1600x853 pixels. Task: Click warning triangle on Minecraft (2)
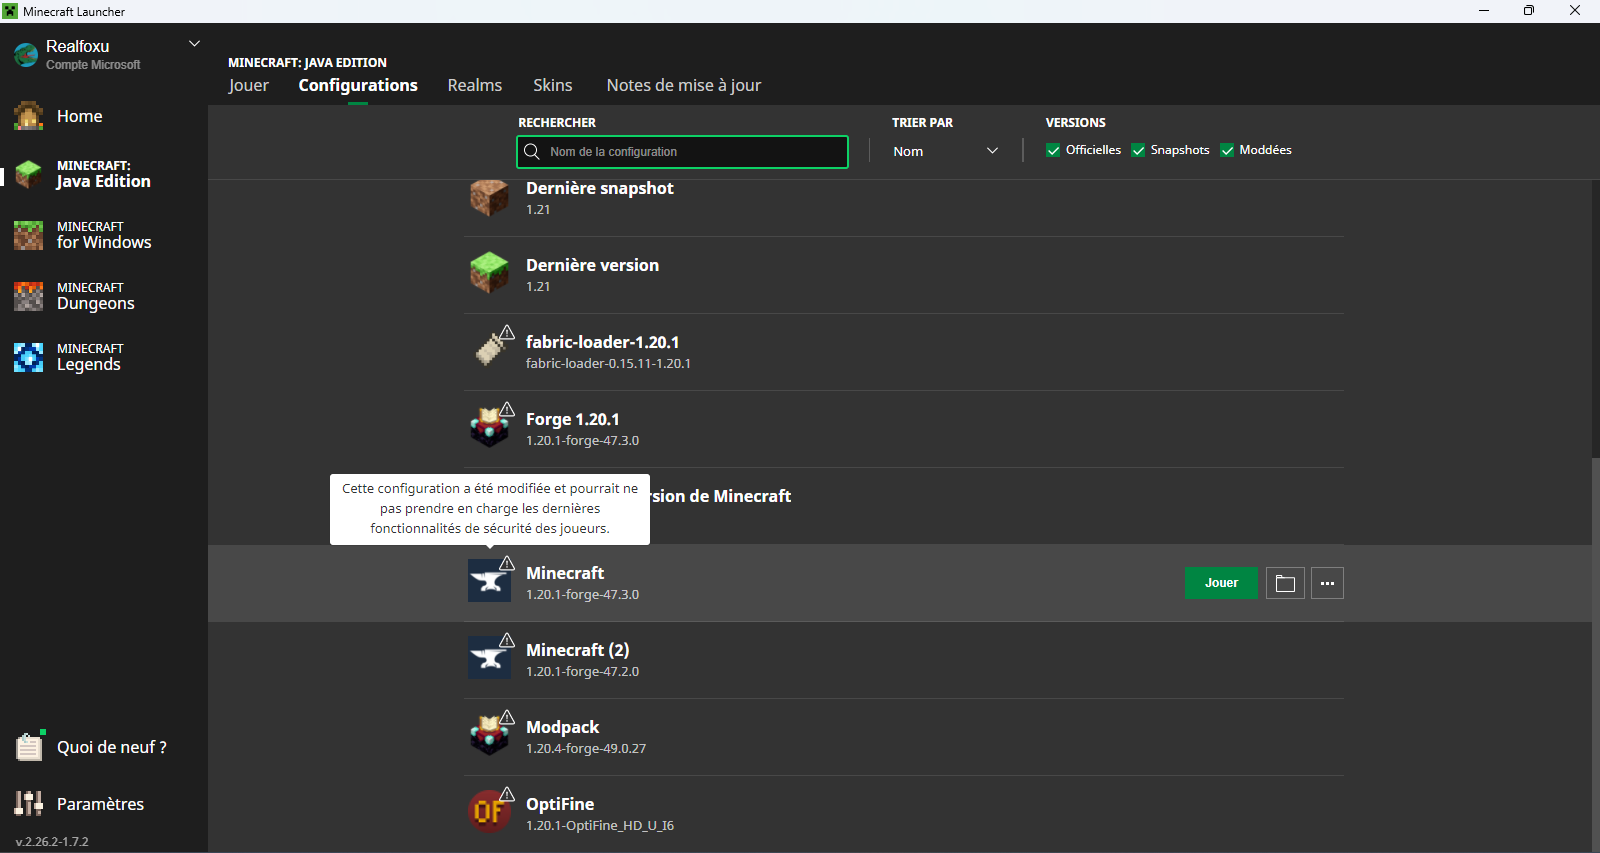click(x=507, y=640)
